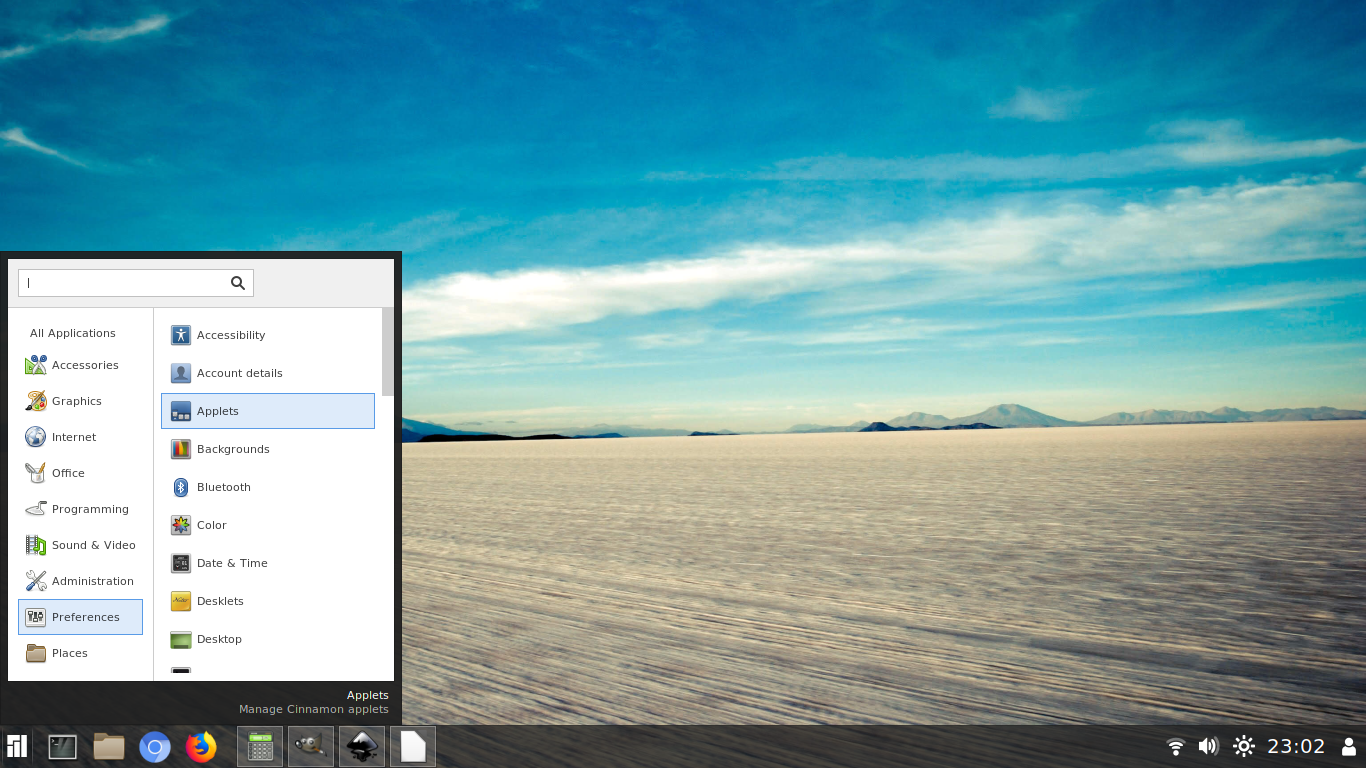Click the Color text entry
The width and height of the screenshot is (1366, 768).
(212, 525)
